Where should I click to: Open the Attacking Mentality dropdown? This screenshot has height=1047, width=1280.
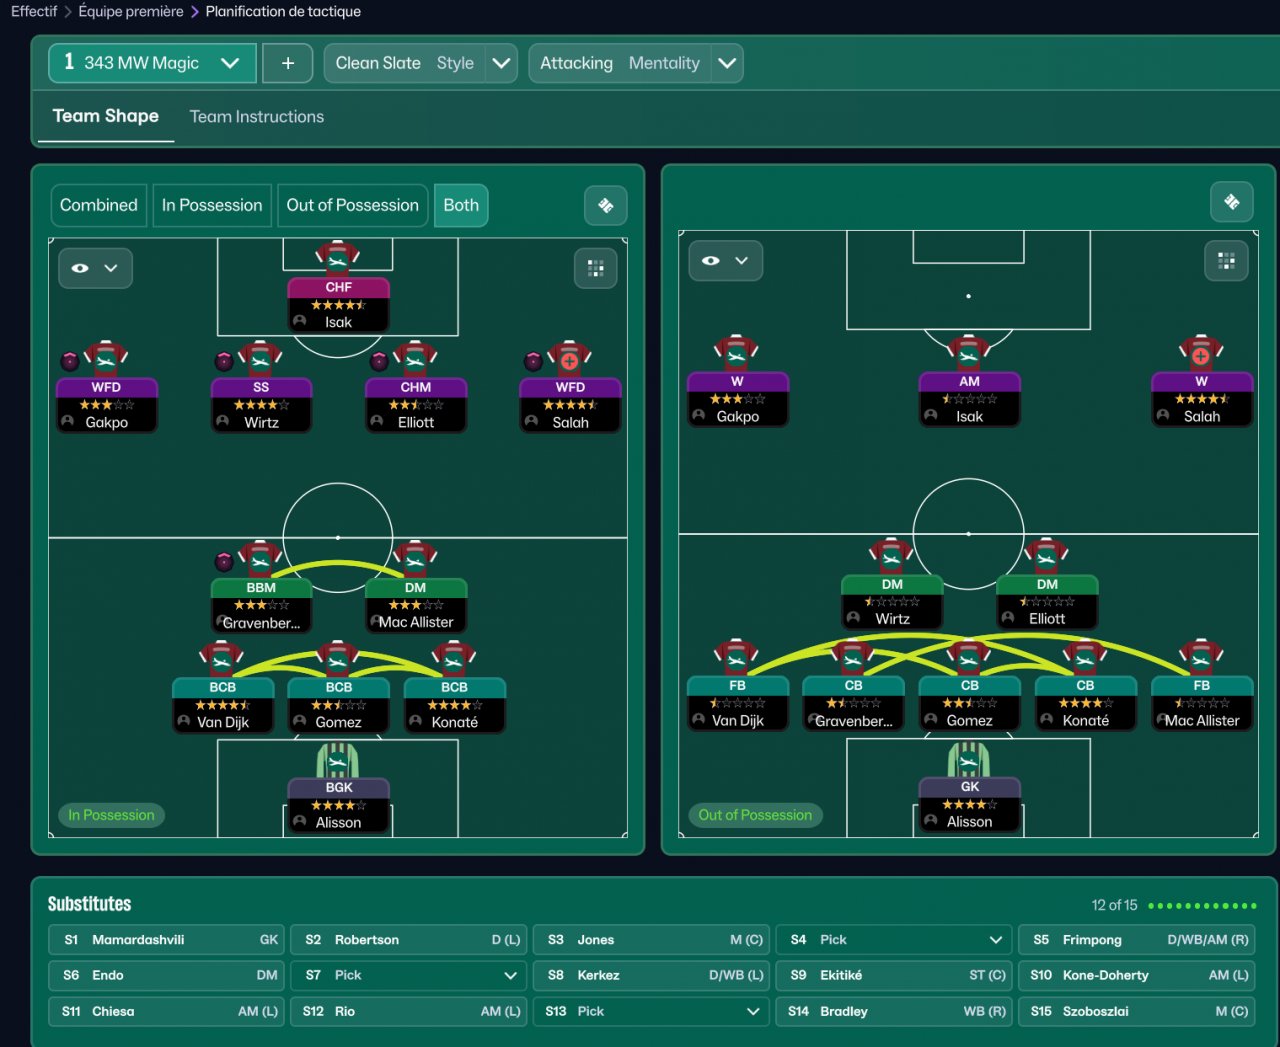point(636,63)
